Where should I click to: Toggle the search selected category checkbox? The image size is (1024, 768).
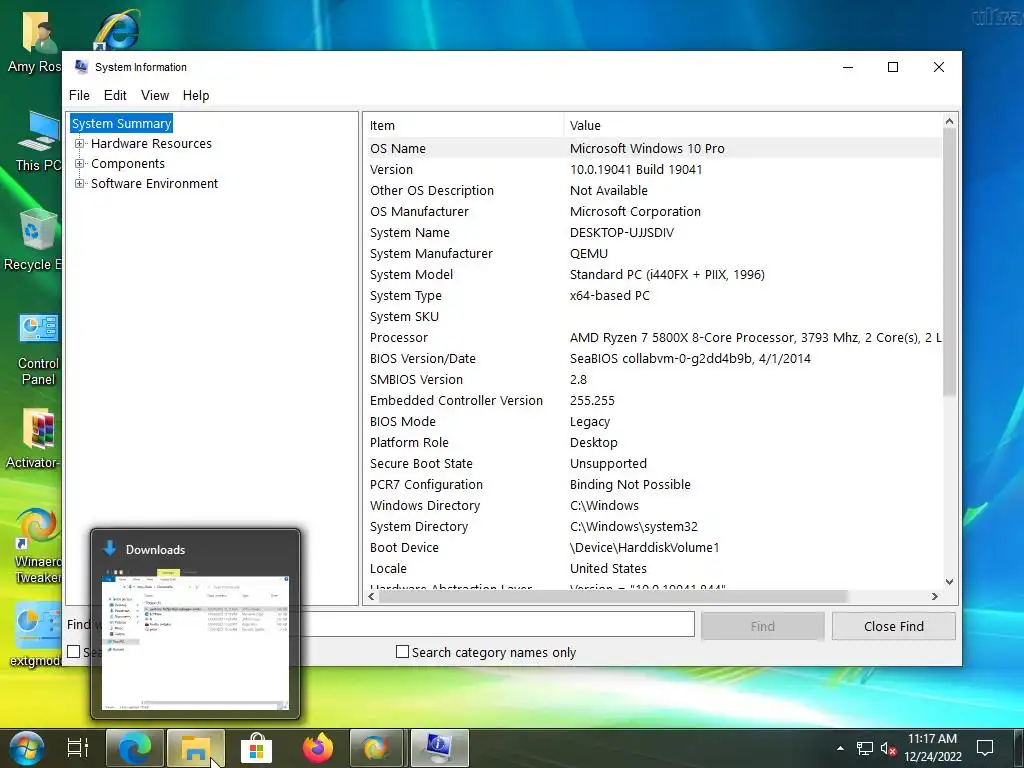[74, 652]
